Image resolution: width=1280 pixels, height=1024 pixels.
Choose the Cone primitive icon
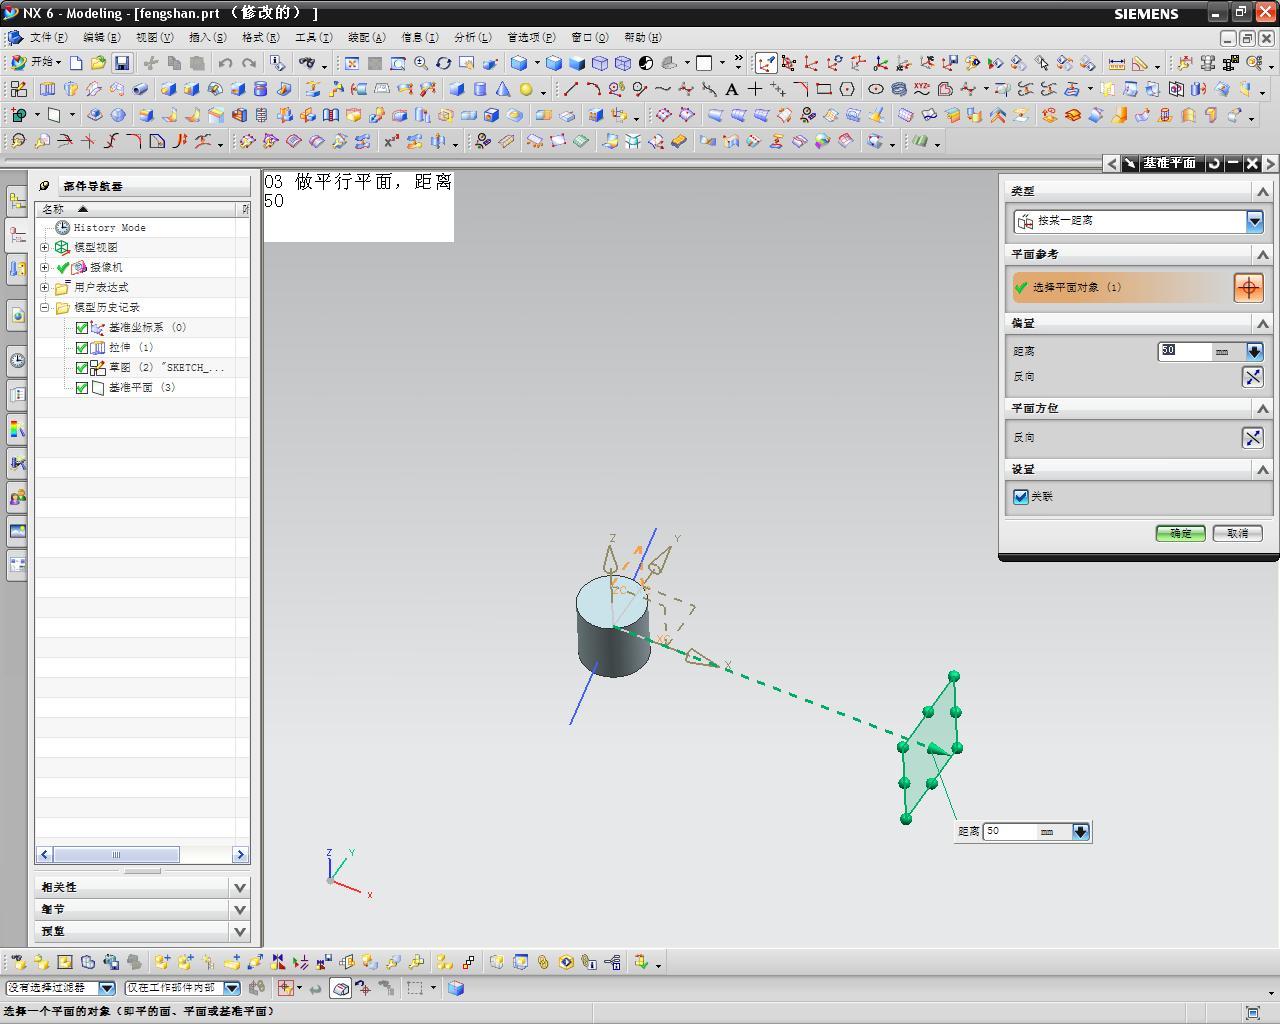(x=503, y=89)
